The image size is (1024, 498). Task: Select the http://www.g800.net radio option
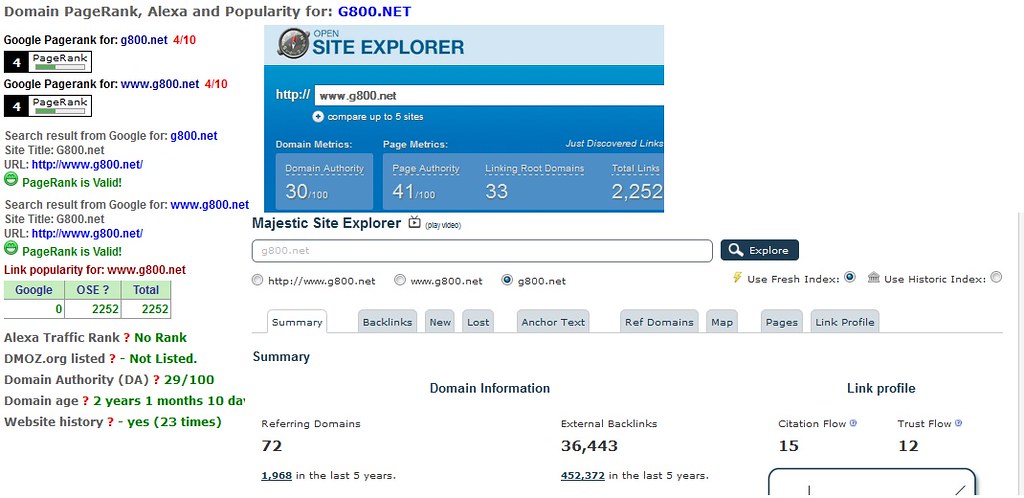257,280
